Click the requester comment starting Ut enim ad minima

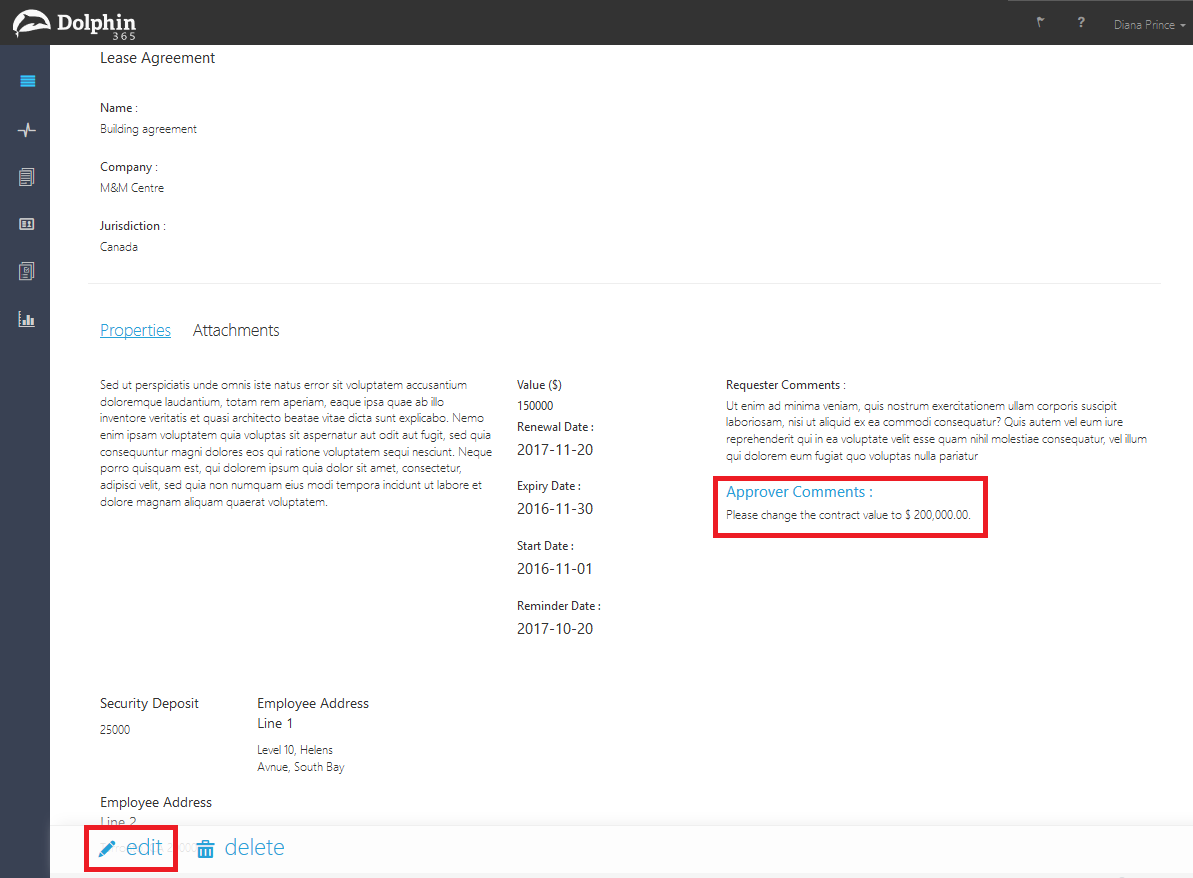tap(936, 431)
